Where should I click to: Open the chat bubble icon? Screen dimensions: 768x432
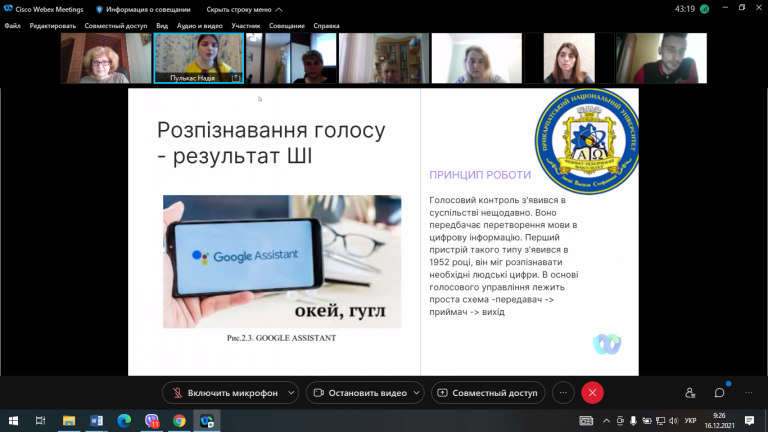coord(719,393)
